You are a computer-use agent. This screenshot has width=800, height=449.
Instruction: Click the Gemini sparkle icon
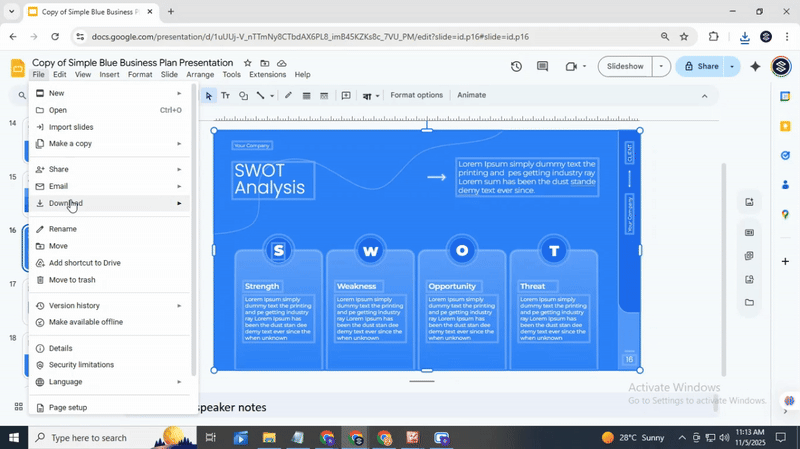point(756,67)
